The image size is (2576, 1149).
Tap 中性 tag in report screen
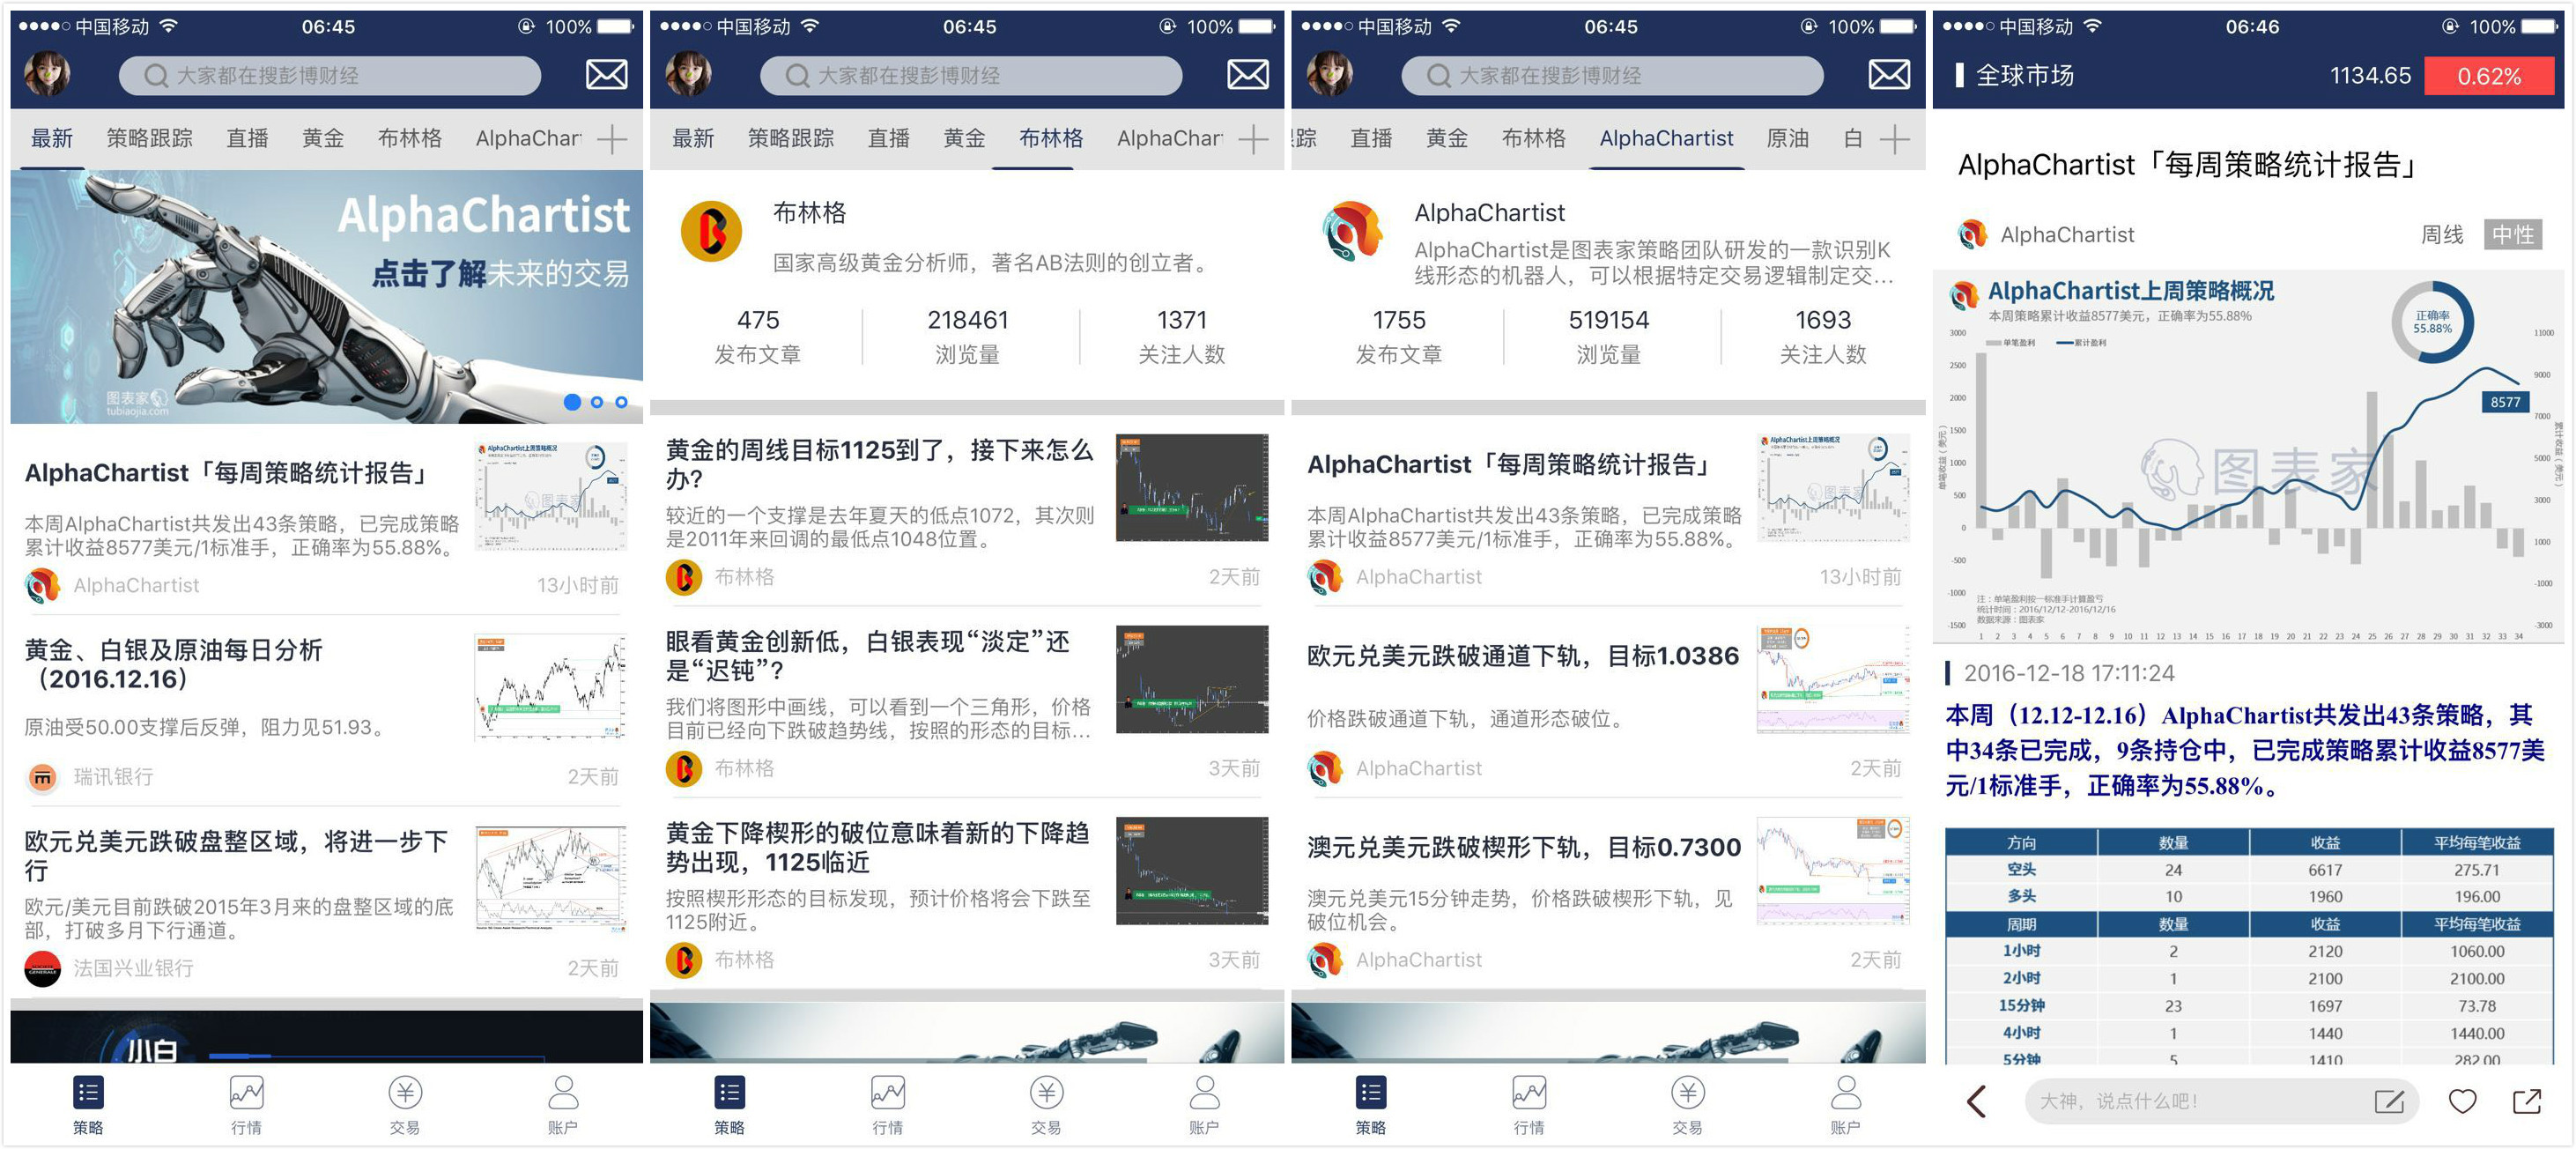coord(2512,234)
